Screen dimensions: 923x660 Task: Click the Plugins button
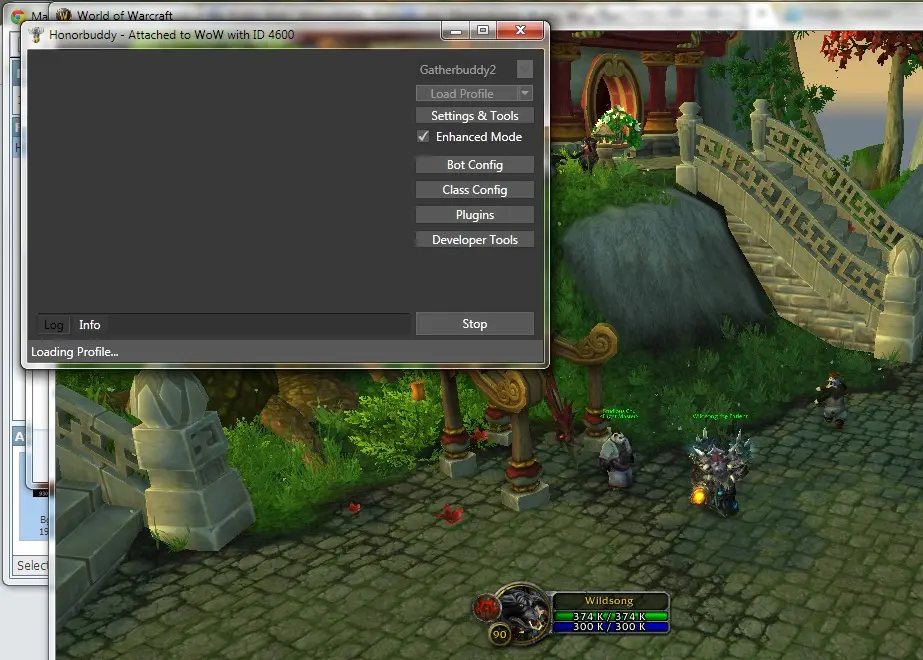point(474,215)
